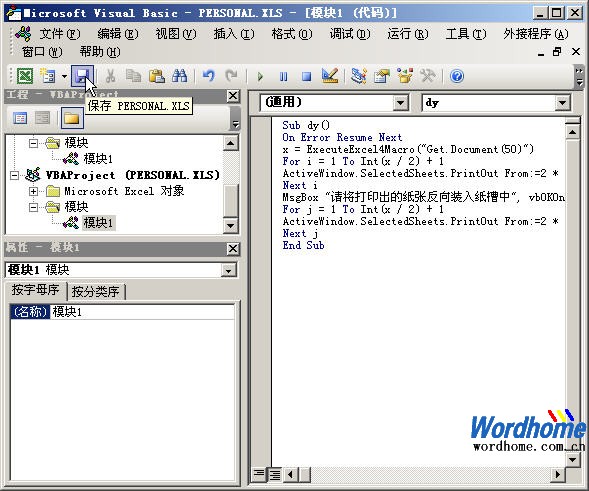
Task: Select VBAProject (PERSONAL.XLS) project item
Action: 133,175
